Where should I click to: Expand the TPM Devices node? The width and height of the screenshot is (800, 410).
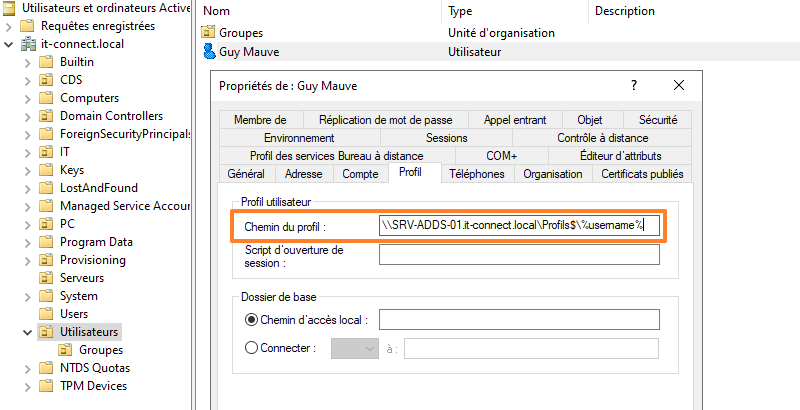pyautogui.click(x=28, y=386)
